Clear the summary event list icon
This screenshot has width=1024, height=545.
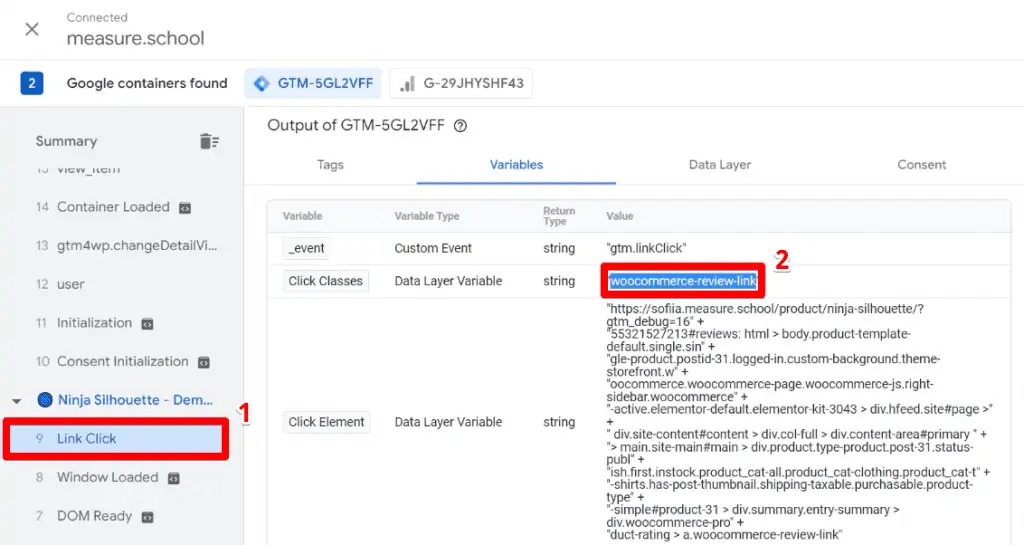(209, 141)
